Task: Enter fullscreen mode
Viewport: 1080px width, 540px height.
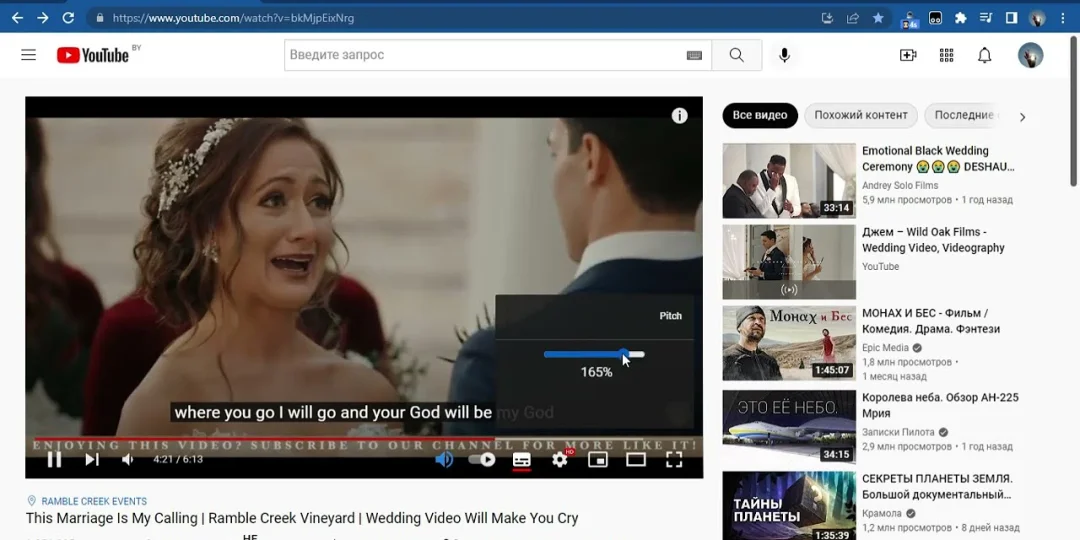Action: pos(674,459)
